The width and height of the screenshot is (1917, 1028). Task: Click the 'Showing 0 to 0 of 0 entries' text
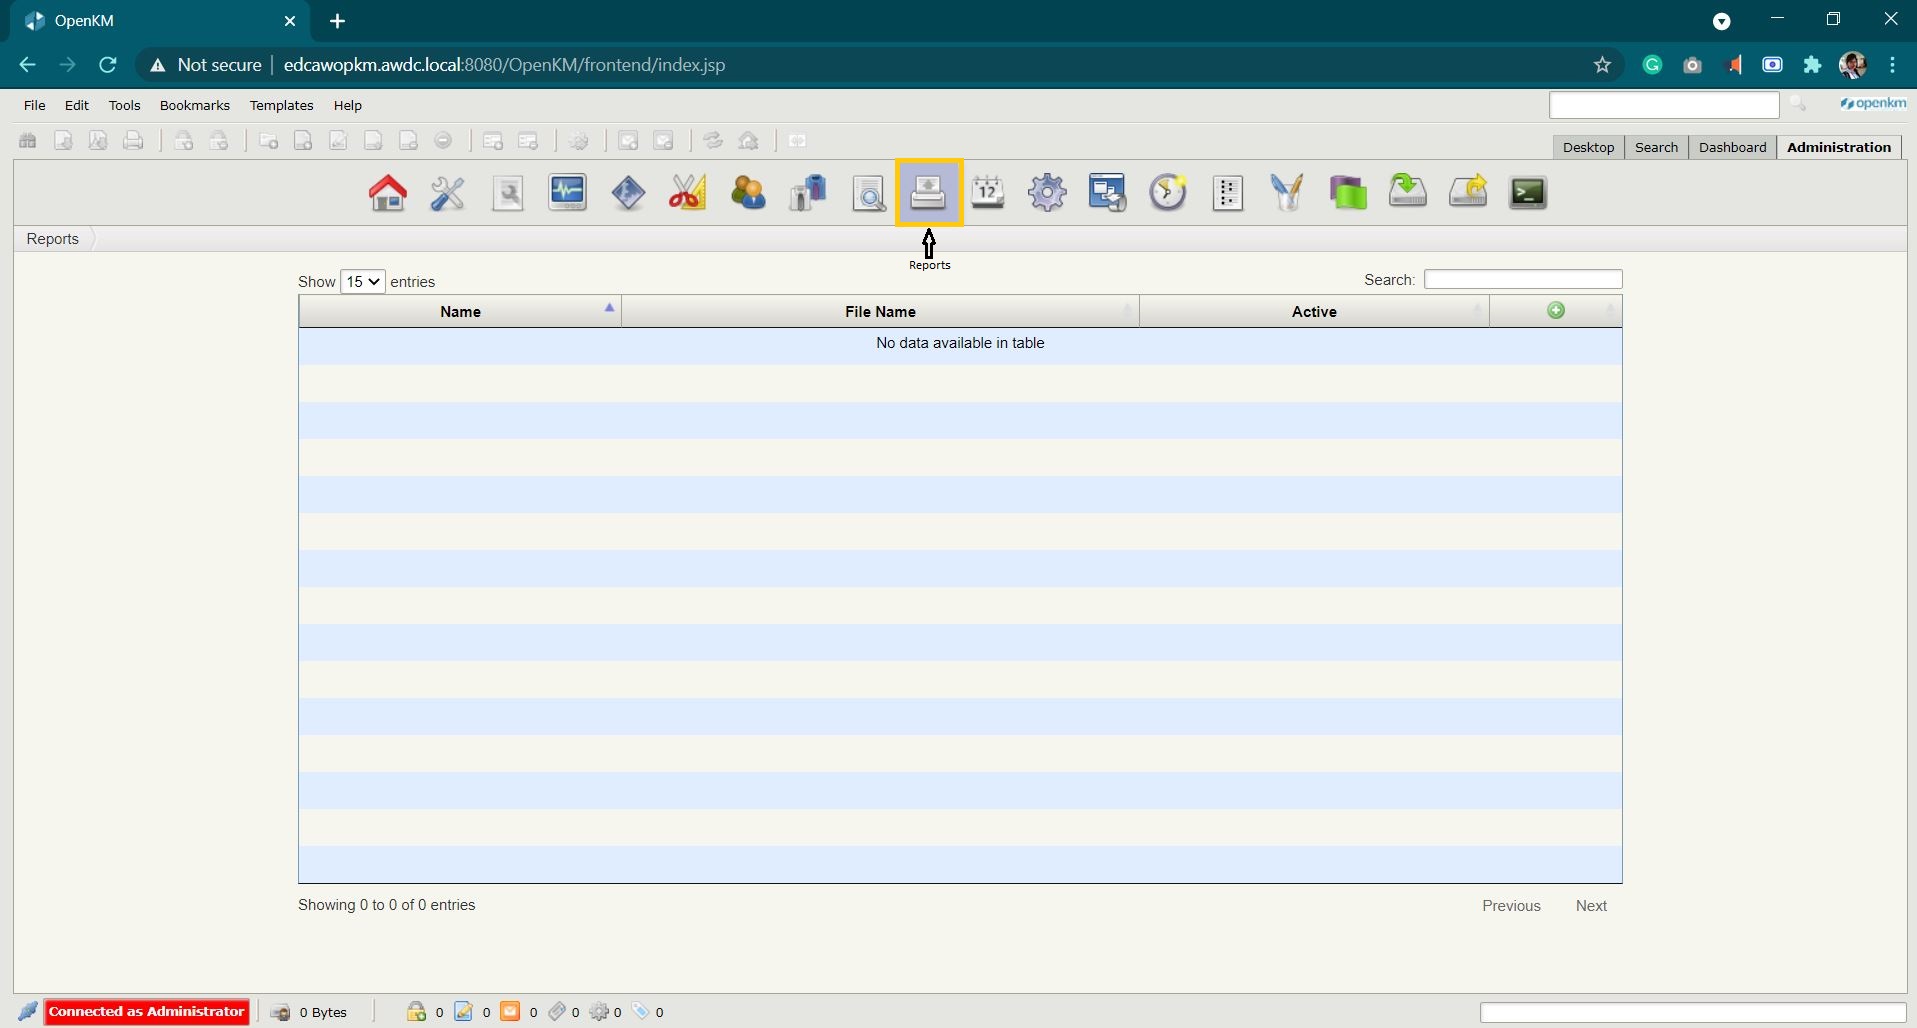tap(387, 905)
